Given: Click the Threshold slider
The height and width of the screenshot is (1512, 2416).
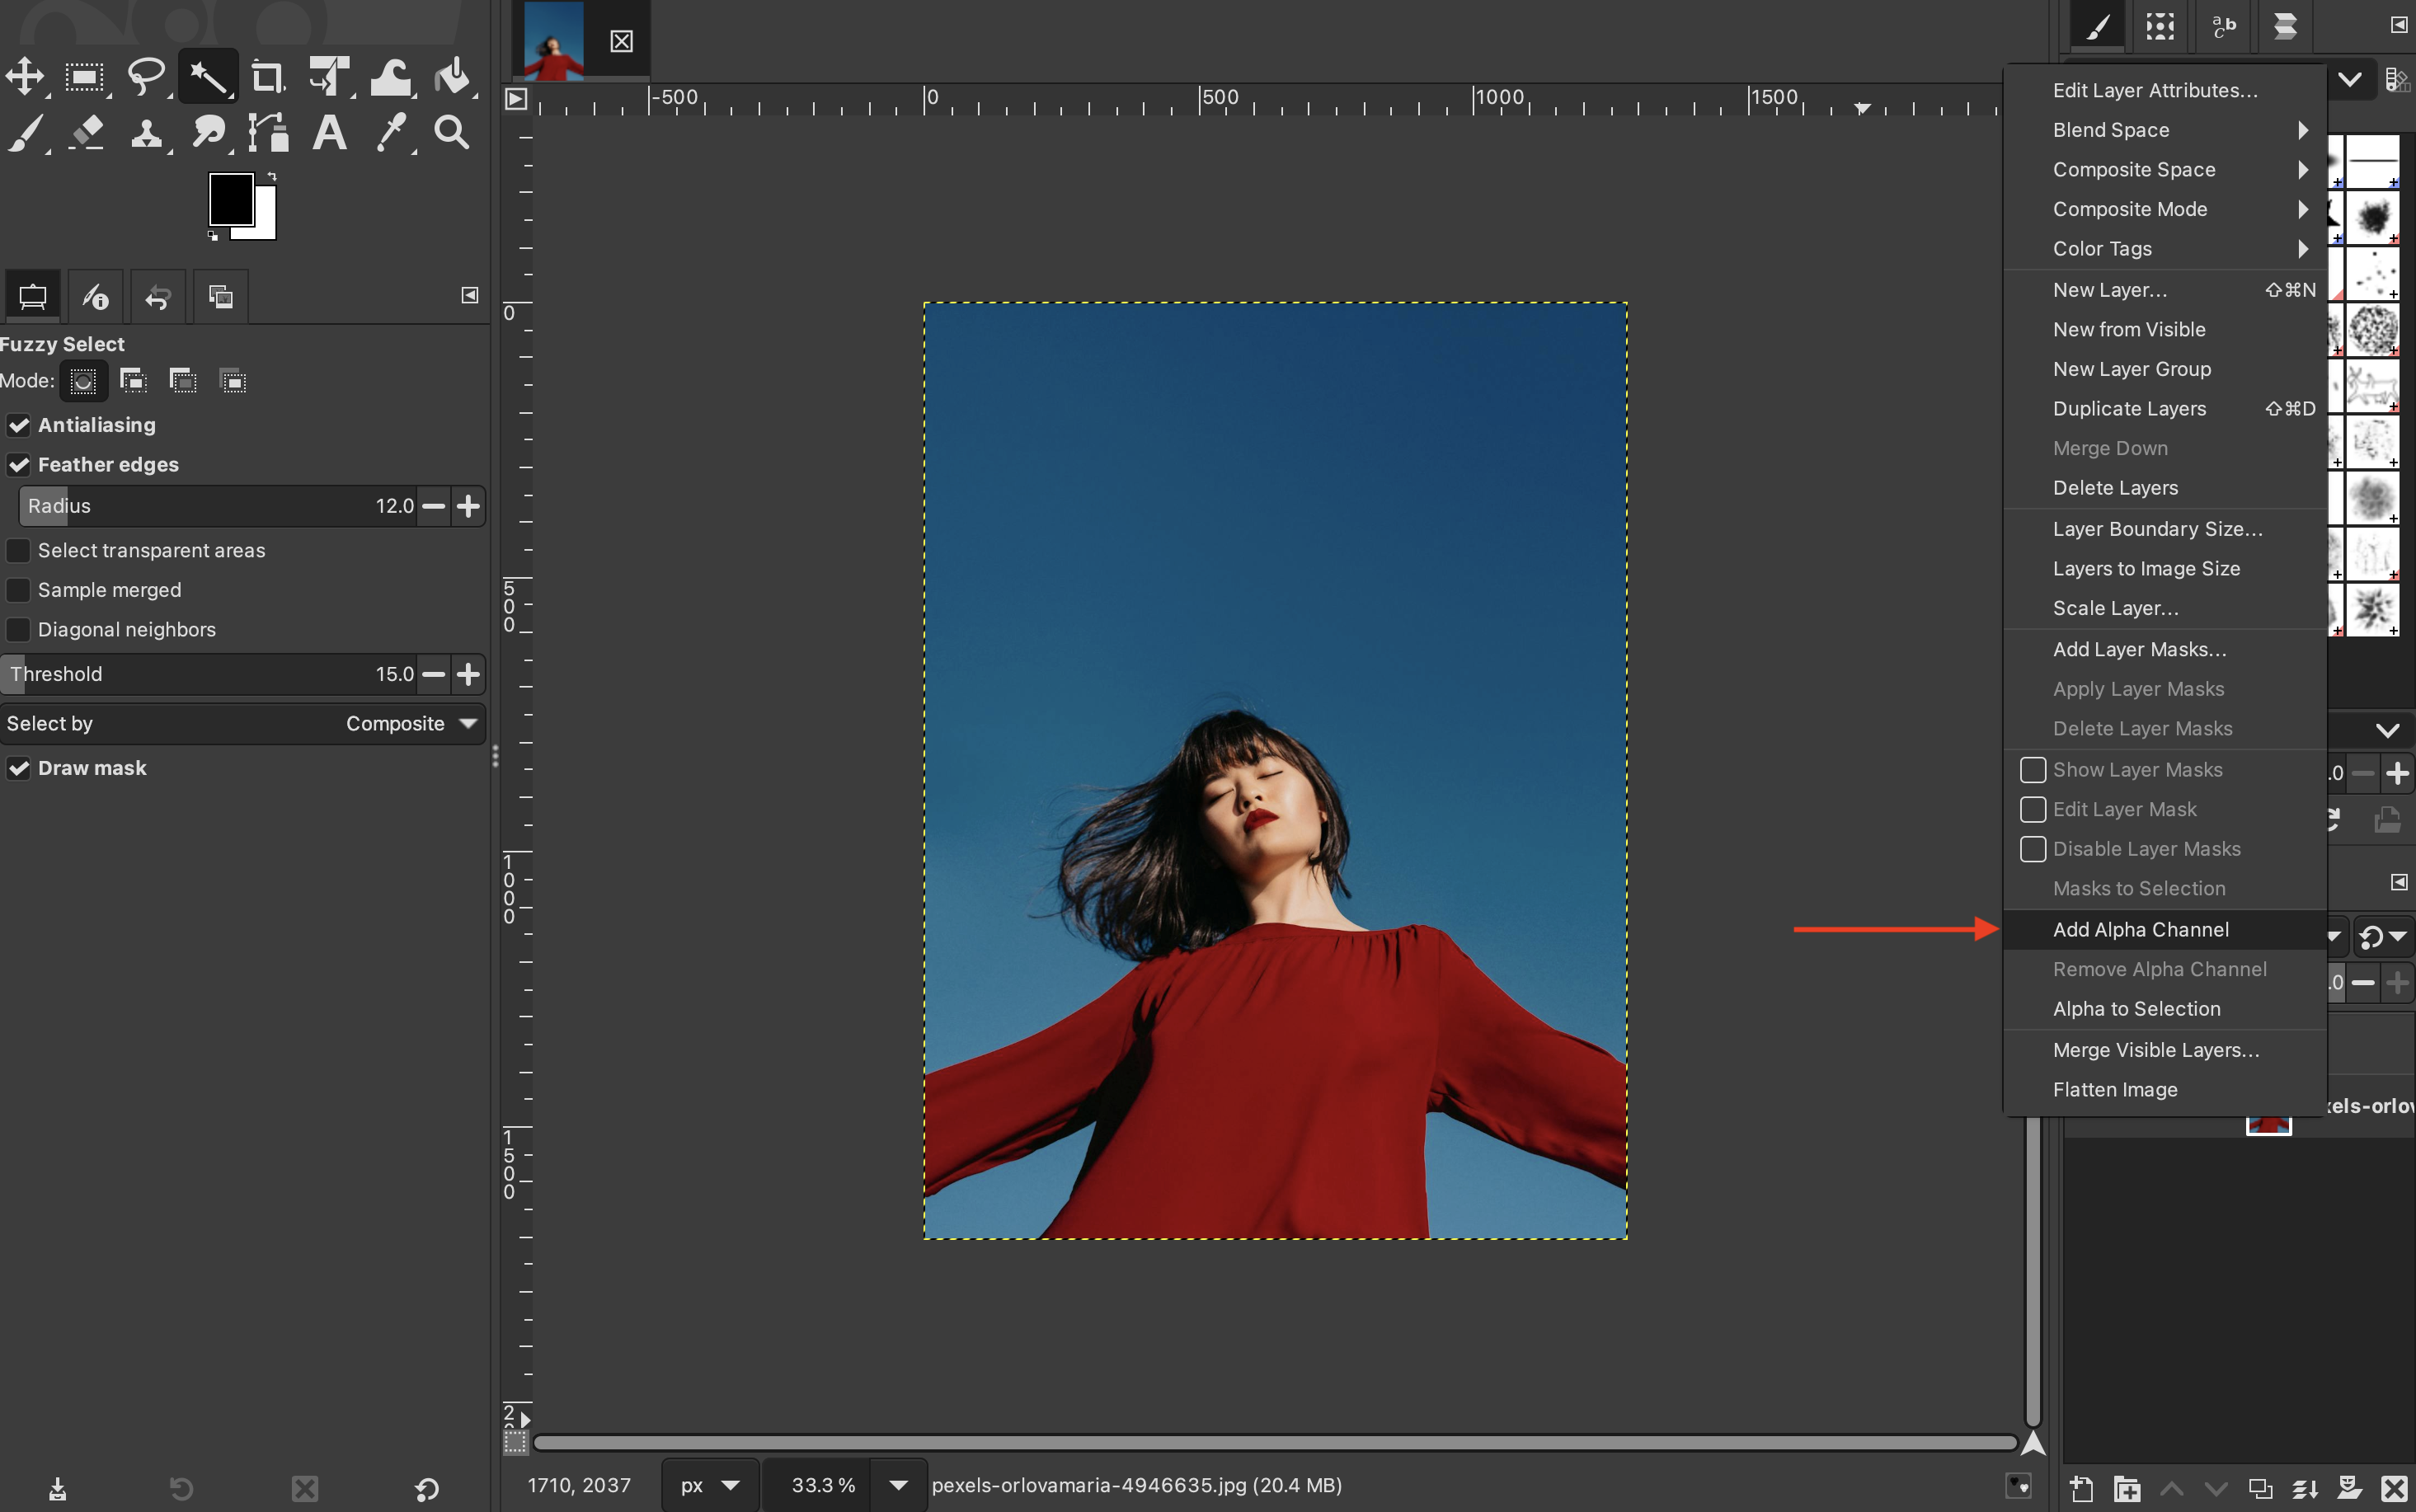Looking at the screenshot, I should (200, 674).
